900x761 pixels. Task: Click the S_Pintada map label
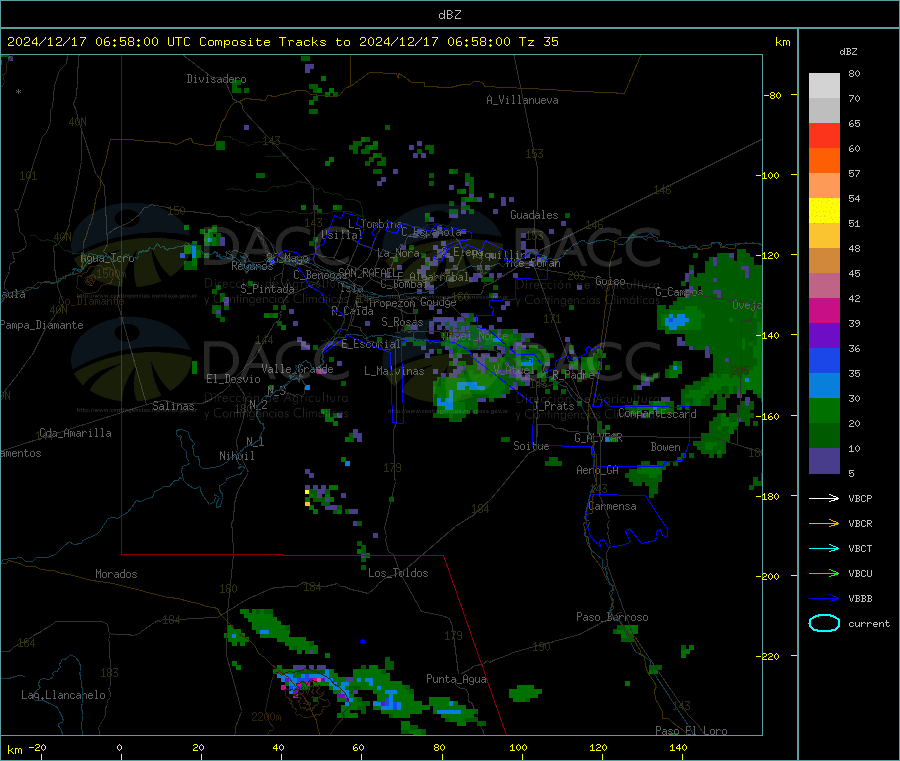(267, 289)
